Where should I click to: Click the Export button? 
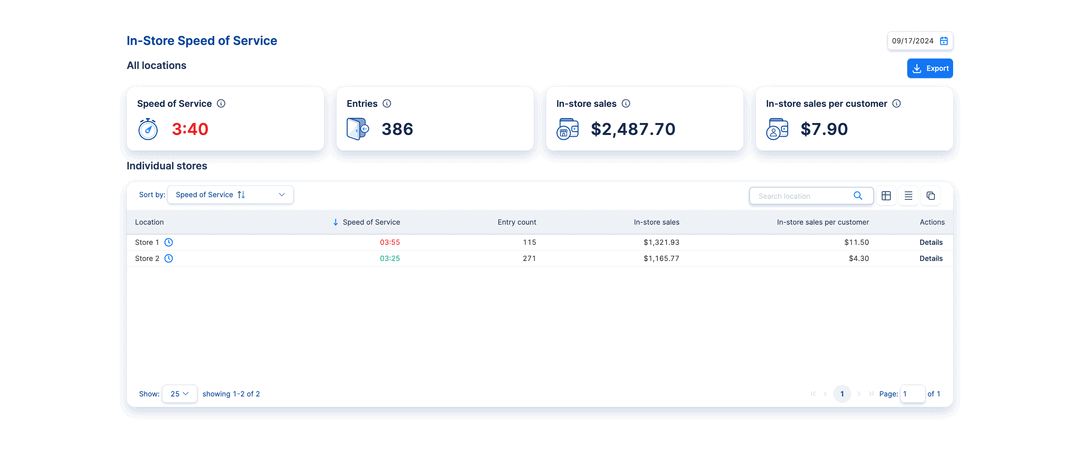pyautogui.click(x=929, y=68)
